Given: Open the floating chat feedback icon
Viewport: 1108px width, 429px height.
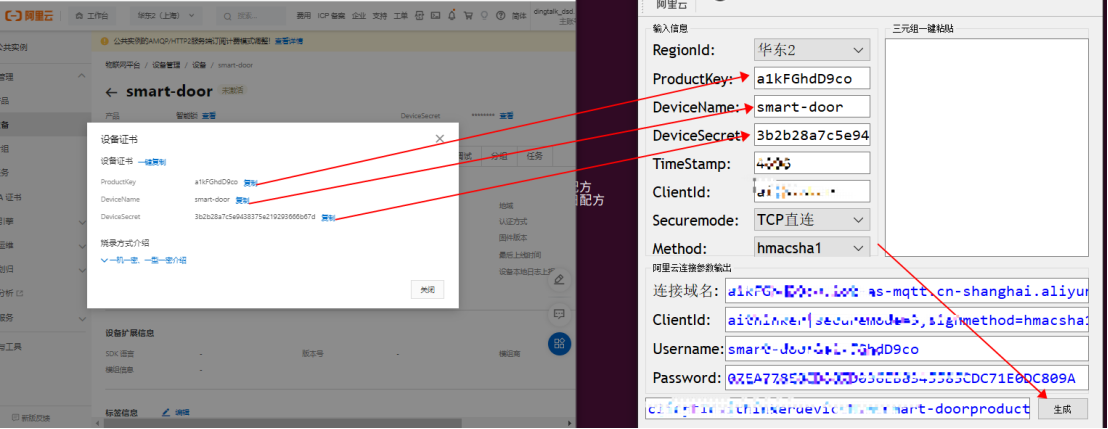Looking at the screenshot, I should coord(559,312).
